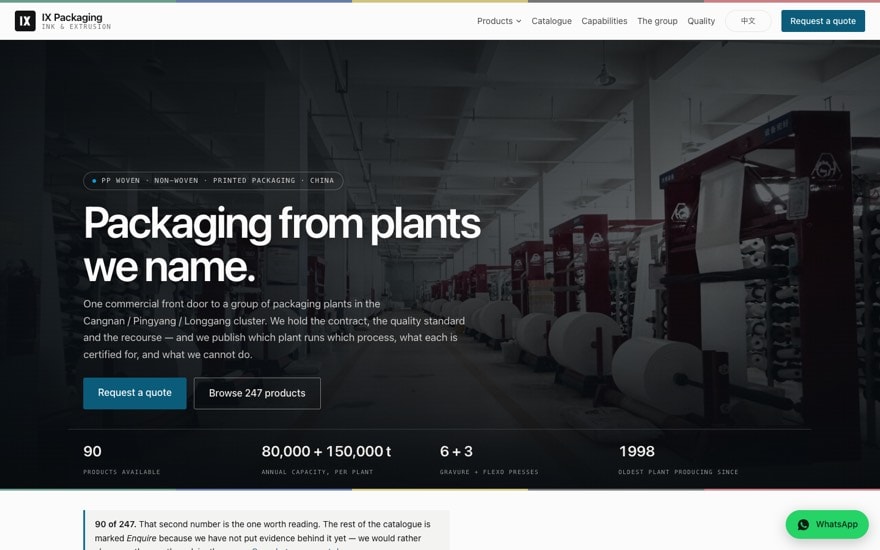Click header Request a quote button
This screenshot has width=880, height=550.
click(x=823, y=21)
